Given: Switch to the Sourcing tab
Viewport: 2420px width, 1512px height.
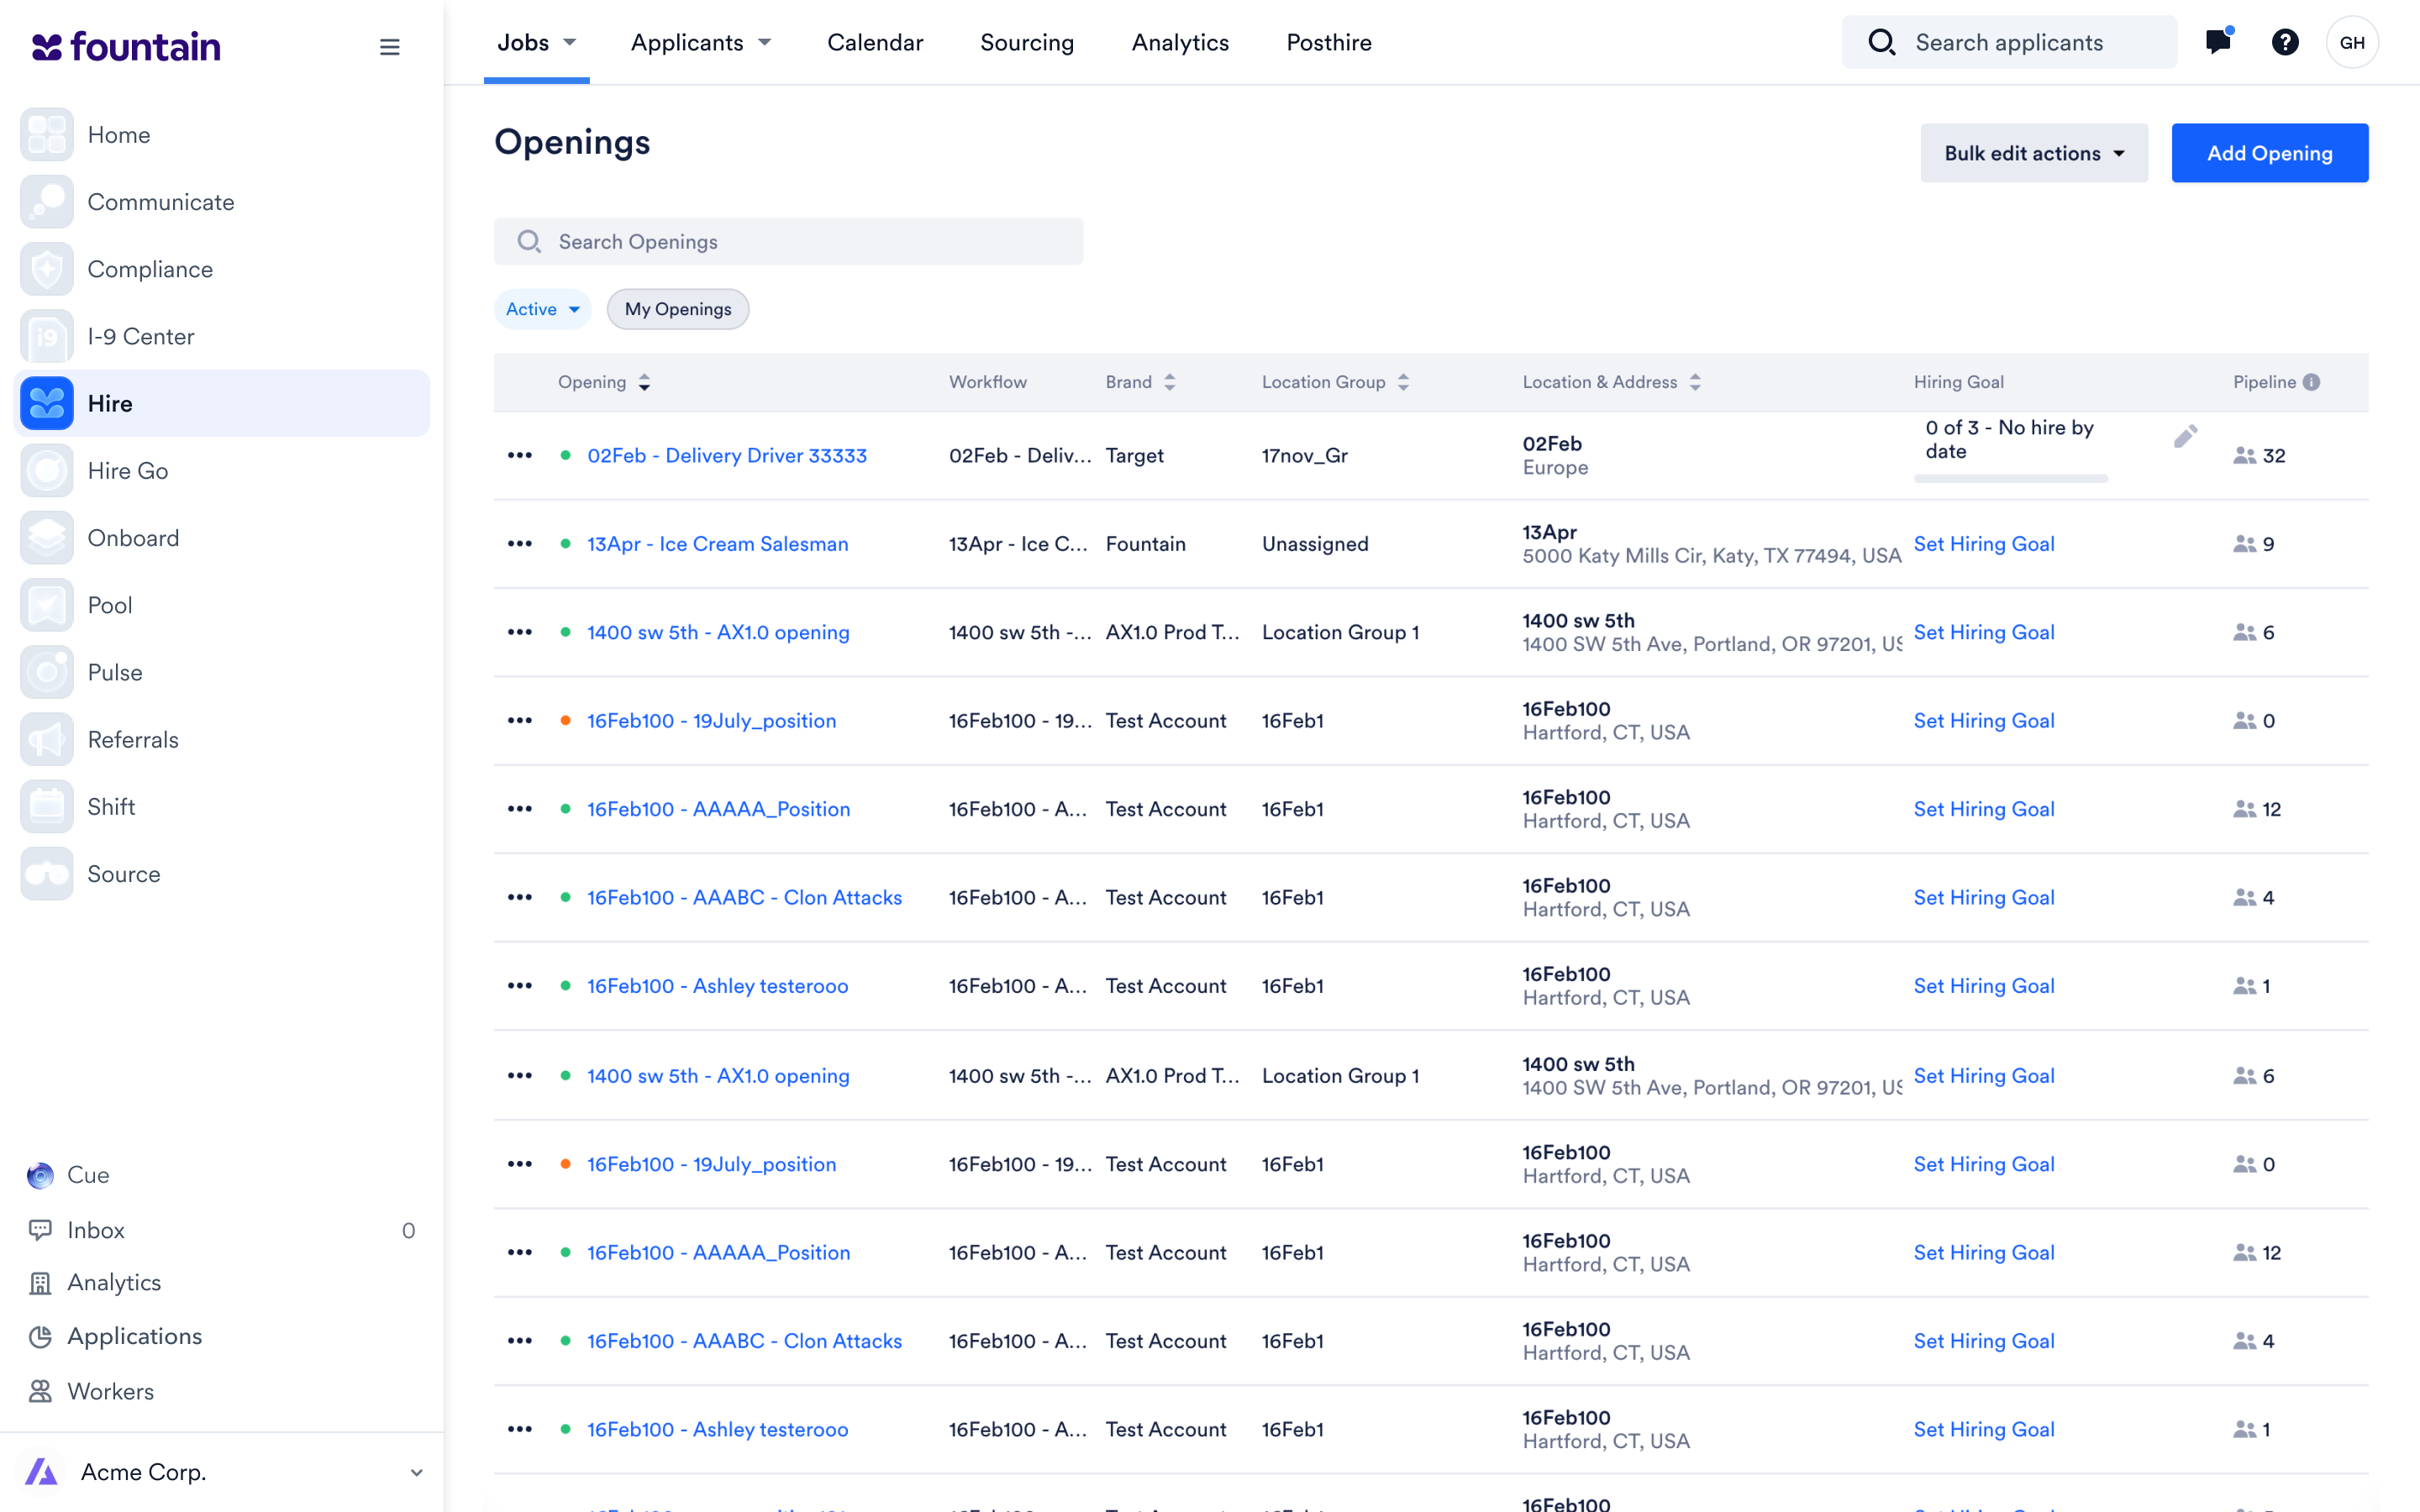Looking at the screenshot, I should pos(1026,42).
